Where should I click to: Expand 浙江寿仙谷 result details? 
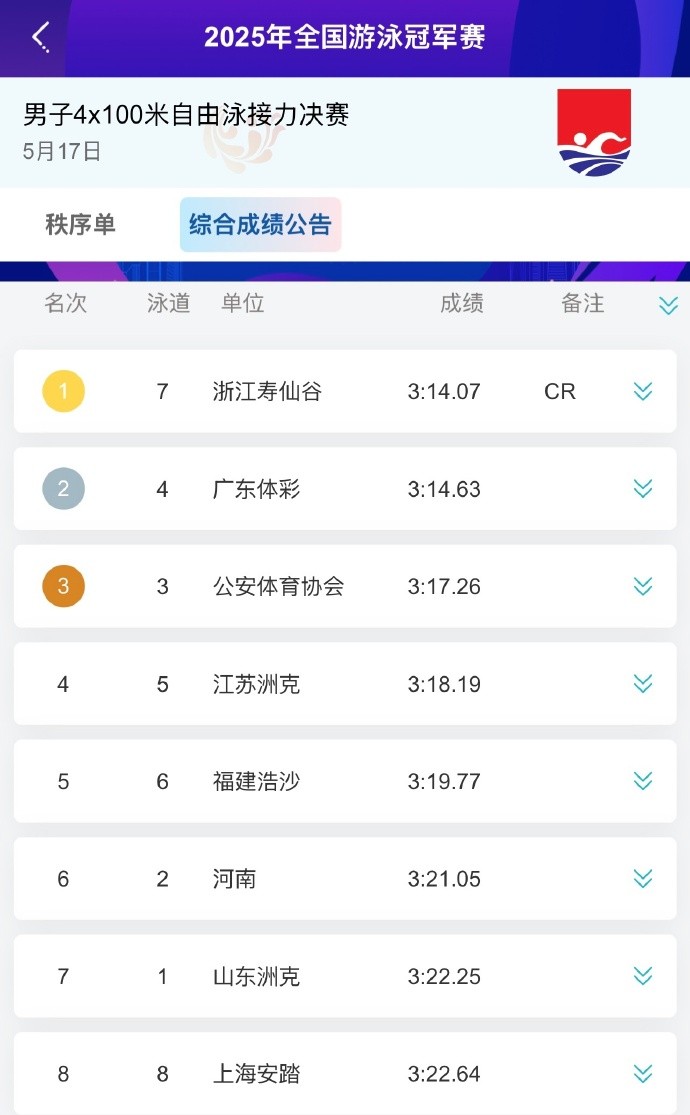tap(642, 391)
